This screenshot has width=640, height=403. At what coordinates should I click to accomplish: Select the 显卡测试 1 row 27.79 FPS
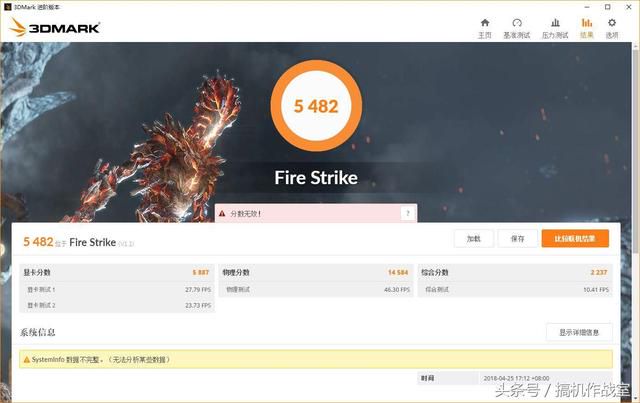point(116,289)
